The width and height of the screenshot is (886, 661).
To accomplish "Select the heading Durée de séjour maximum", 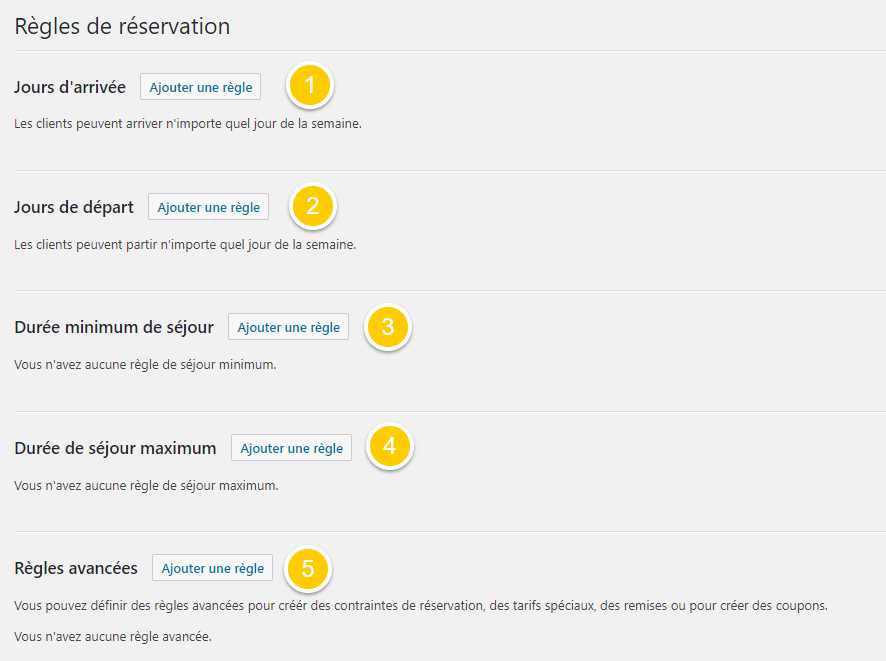I will point(115,448).
